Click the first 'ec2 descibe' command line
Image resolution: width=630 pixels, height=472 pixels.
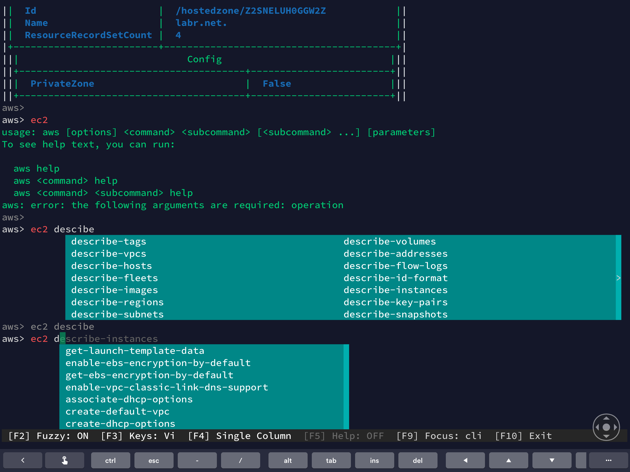pyautogui.click(x=48, y=229)
